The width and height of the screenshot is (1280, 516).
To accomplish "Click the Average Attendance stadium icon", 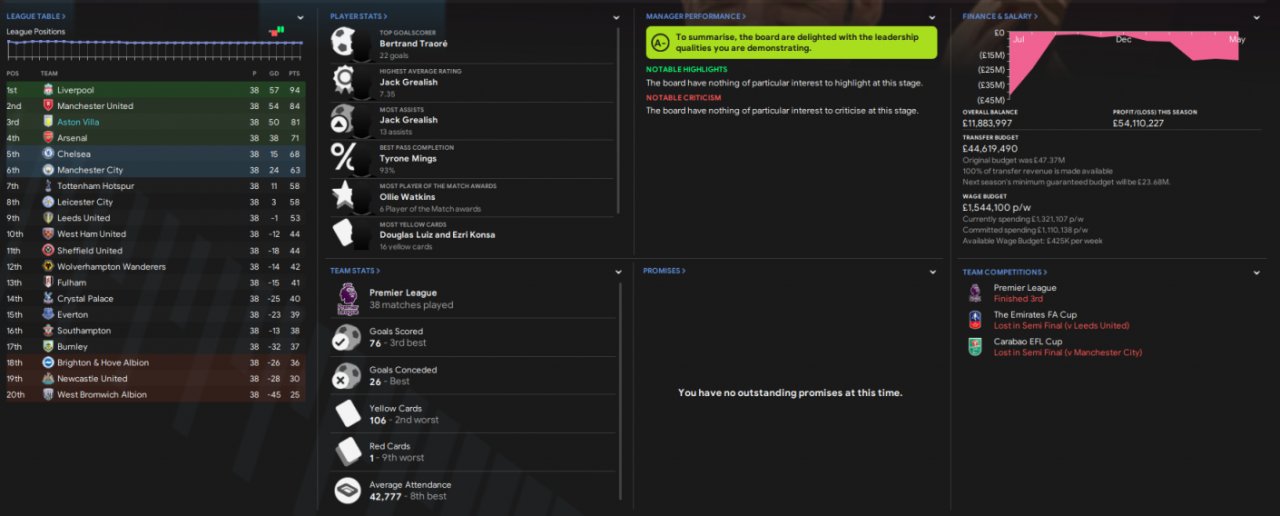I will (x=347, y=490).
